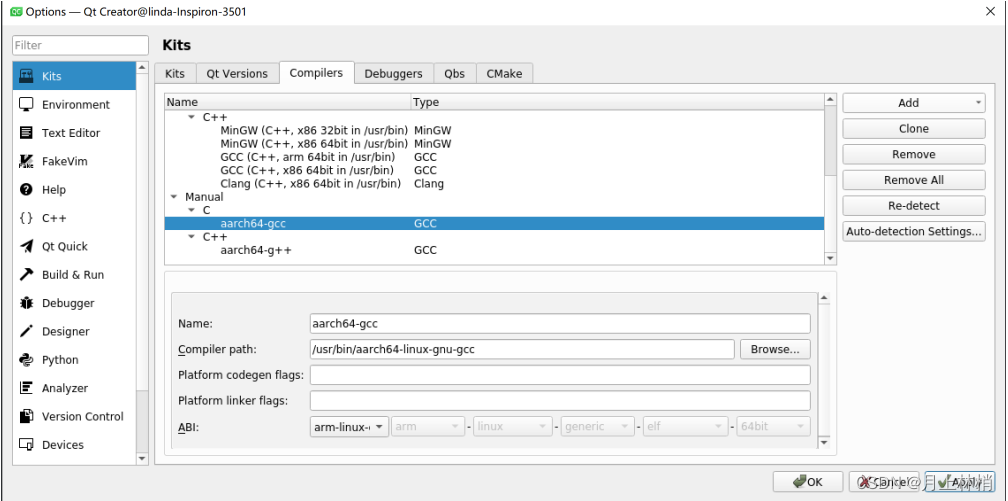Click the options category sidebar scrollbar

pyautogui.click(x=142, y=263)
